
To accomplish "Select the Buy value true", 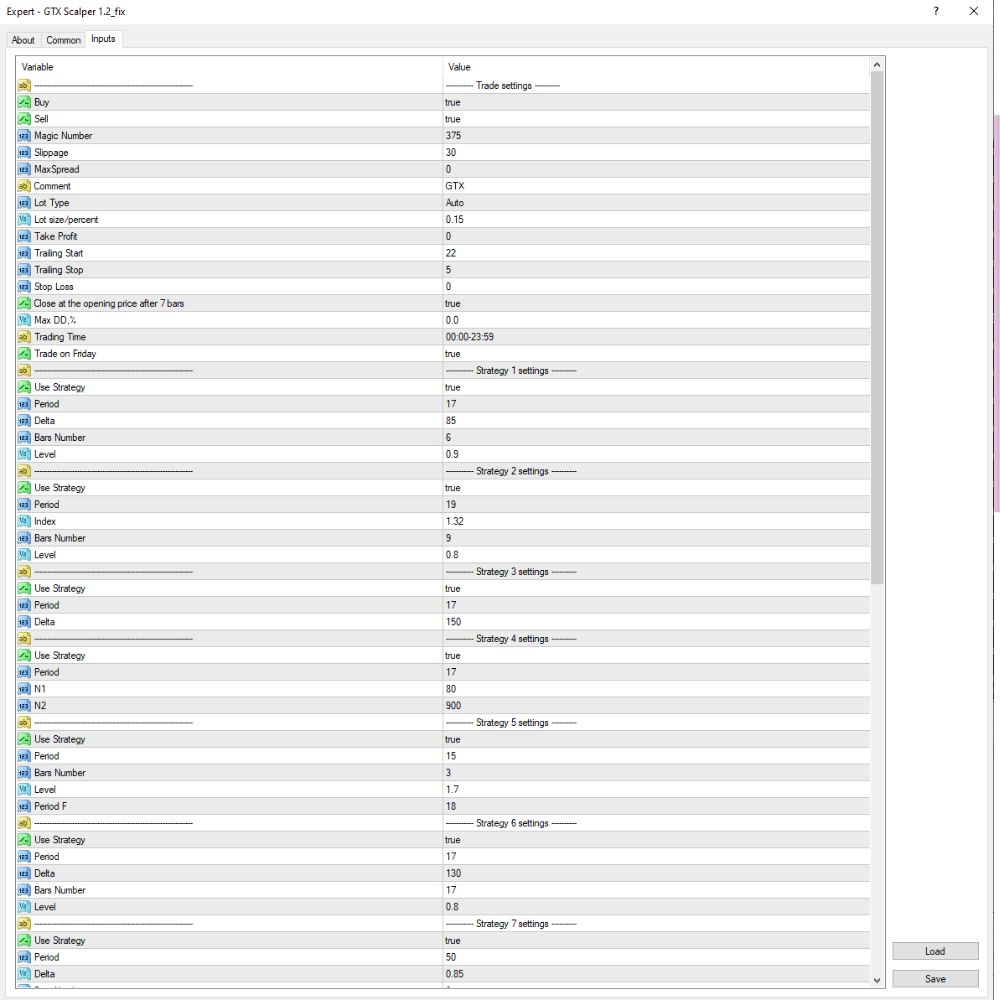I will pyautogui.click(x=453, y=102).
